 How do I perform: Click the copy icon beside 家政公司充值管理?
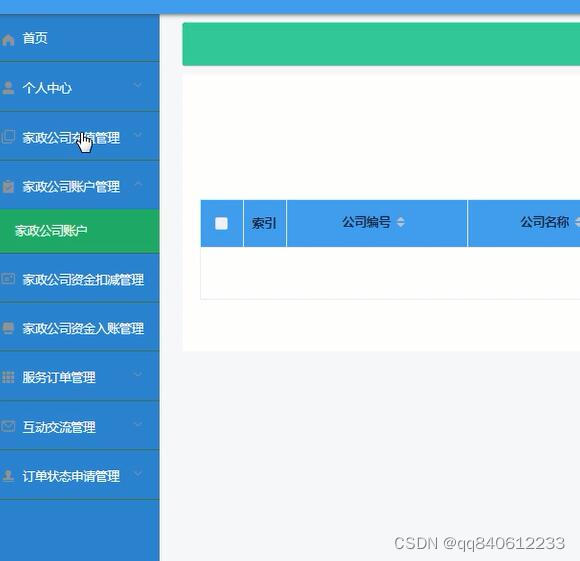[x=8, y=137]
